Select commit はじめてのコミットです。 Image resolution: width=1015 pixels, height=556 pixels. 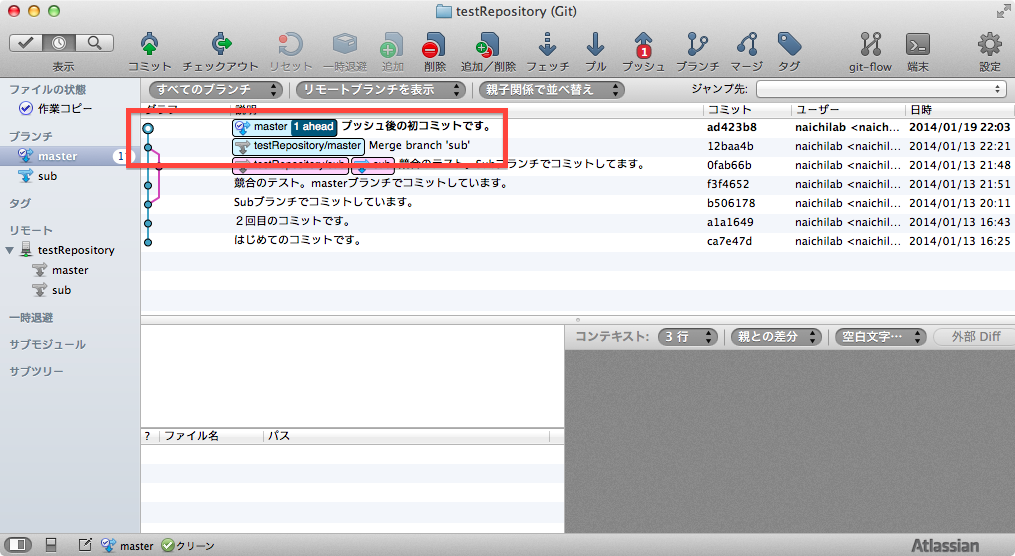[297, 241]
